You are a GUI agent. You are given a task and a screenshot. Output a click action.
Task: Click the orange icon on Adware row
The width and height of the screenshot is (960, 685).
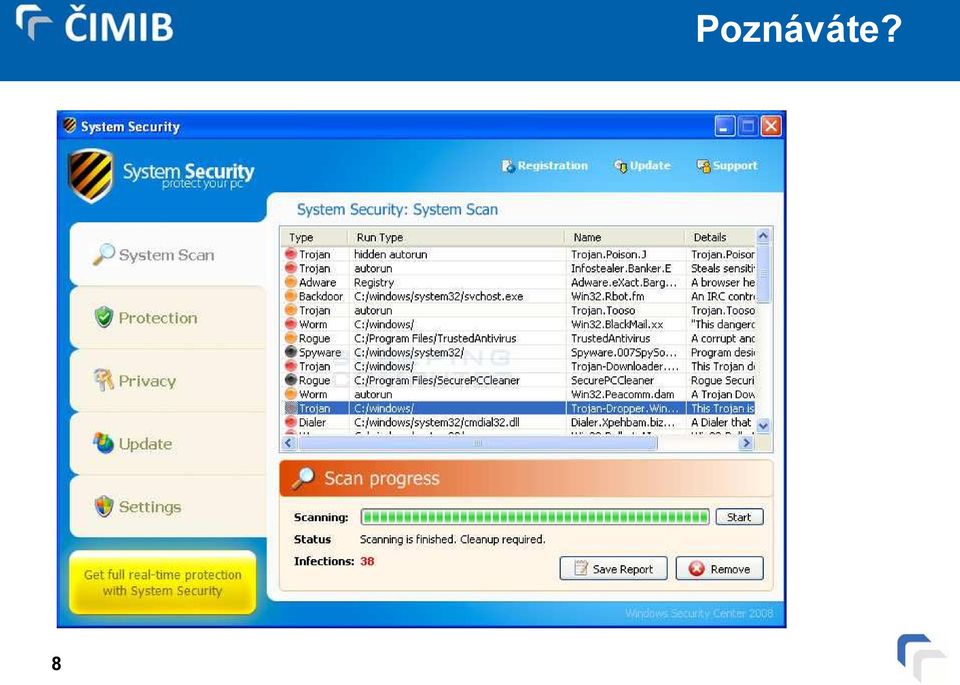pyautogui.click(x=291, y=282)
